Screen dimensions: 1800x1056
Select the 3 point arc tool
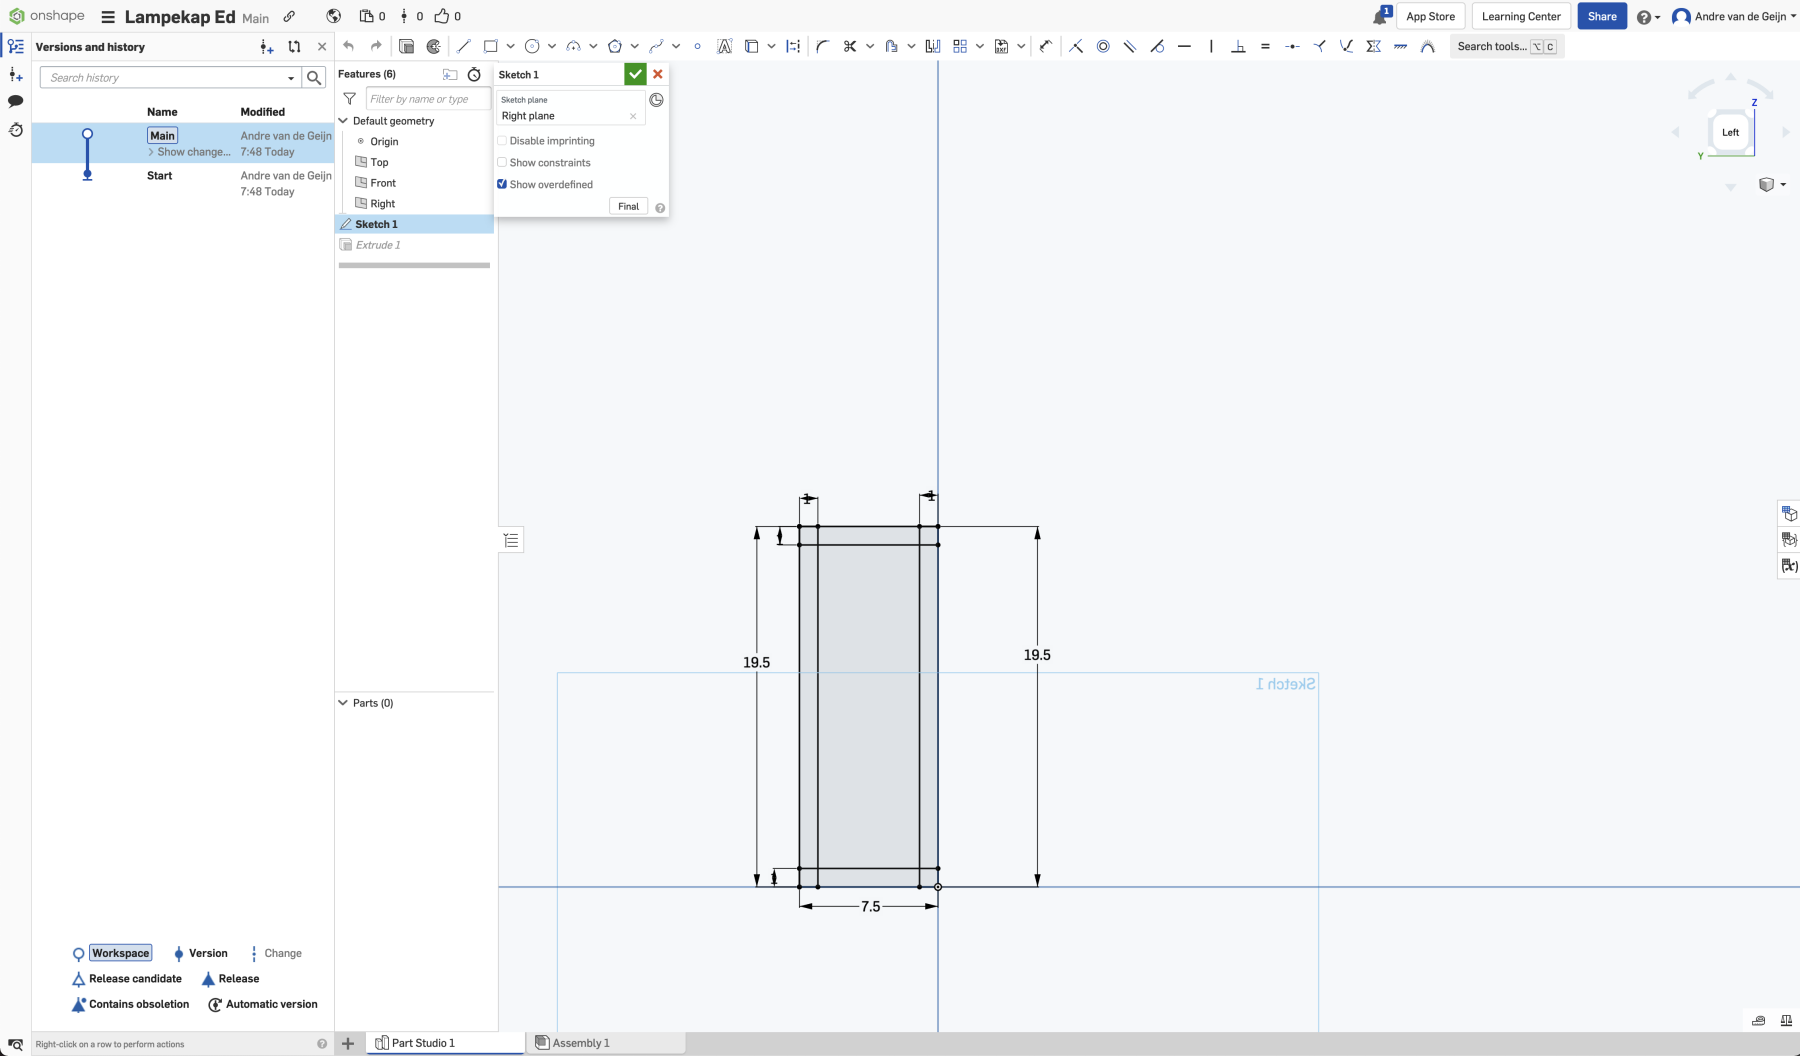pos(573,46)
